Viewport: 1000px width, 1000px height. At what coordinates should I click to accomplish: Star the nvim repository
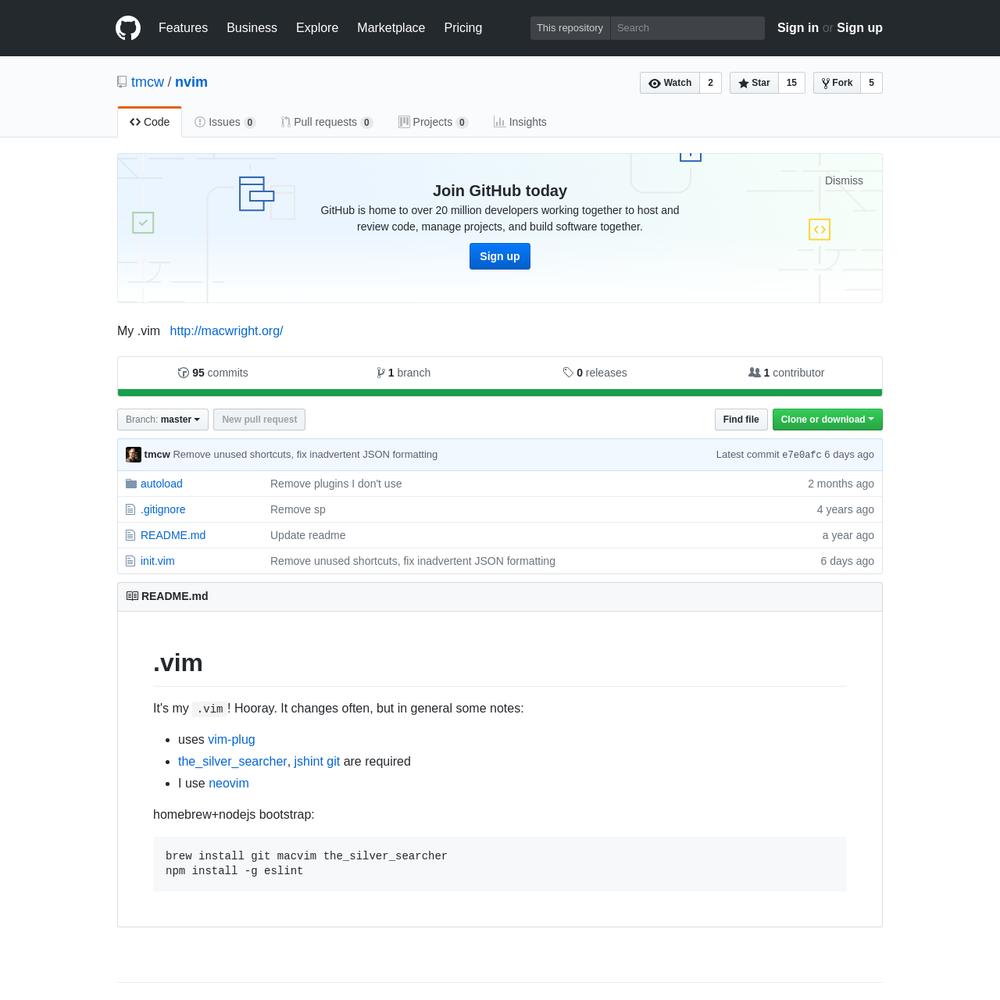coord(754,83)
